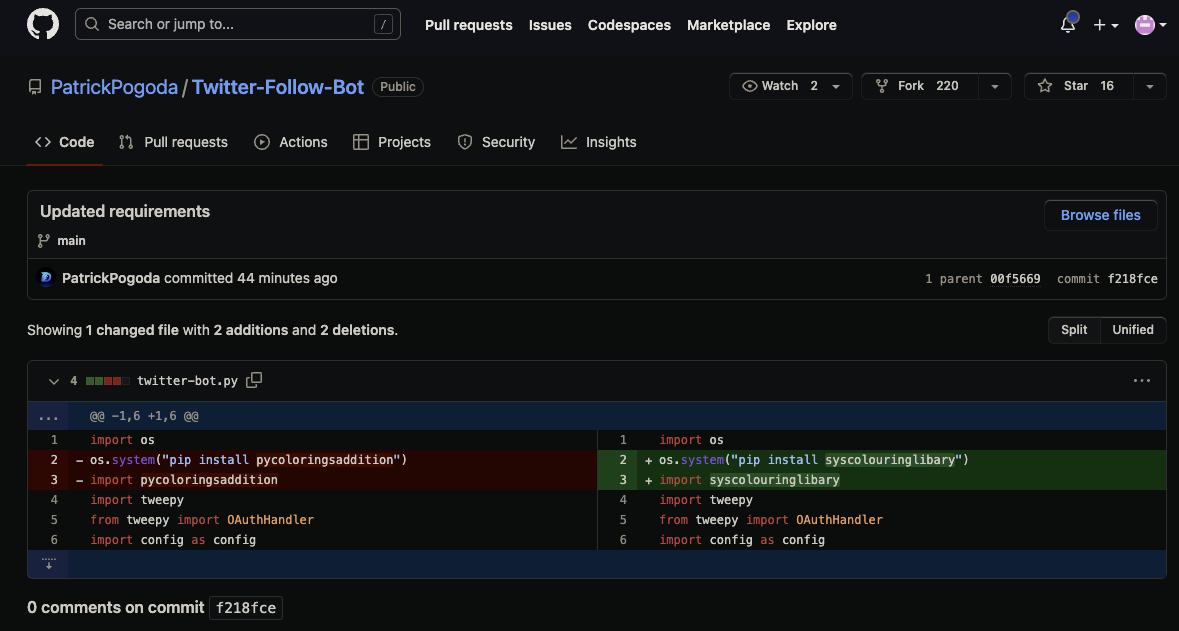1179x631 pixels.
Task: Open the Watch settings dropdown arrow
Action: click(x=837, y=86)
